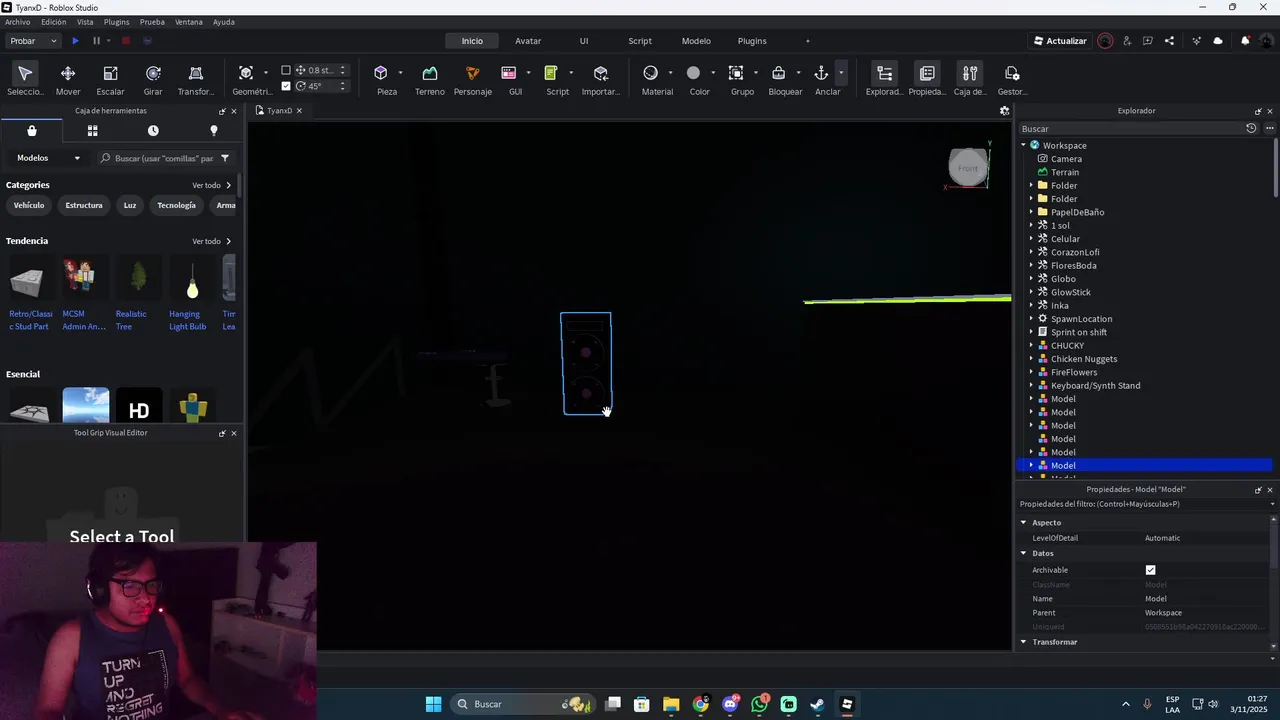The width and height of the screenshot is (1280, 720).
Task: Open the toolbox Creations lightbulb tab
Action: [x=213, y=131]
